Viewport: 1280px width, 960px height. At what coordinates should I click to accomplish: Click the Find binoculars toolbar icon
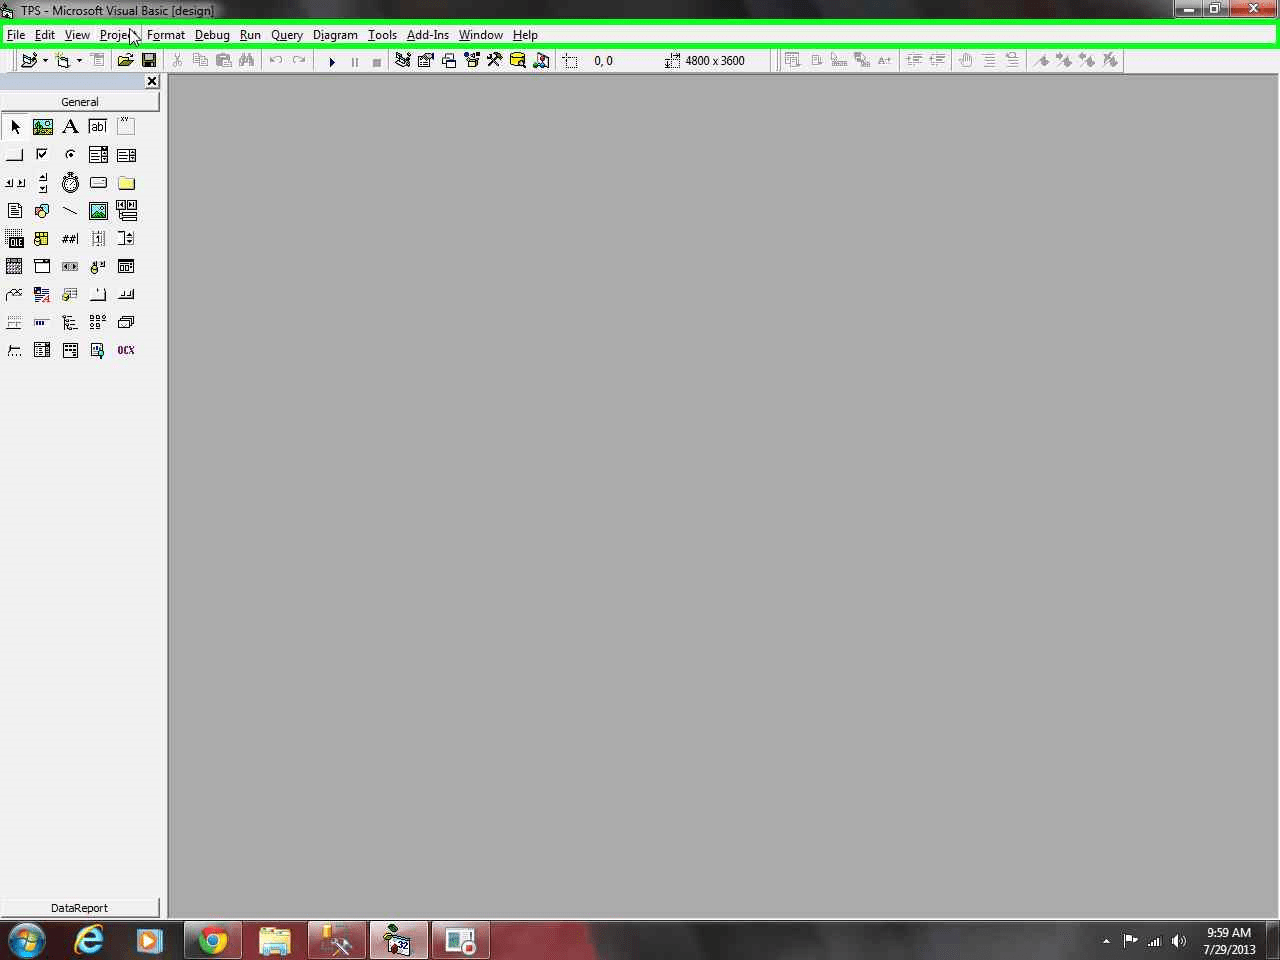pos(246,61)
